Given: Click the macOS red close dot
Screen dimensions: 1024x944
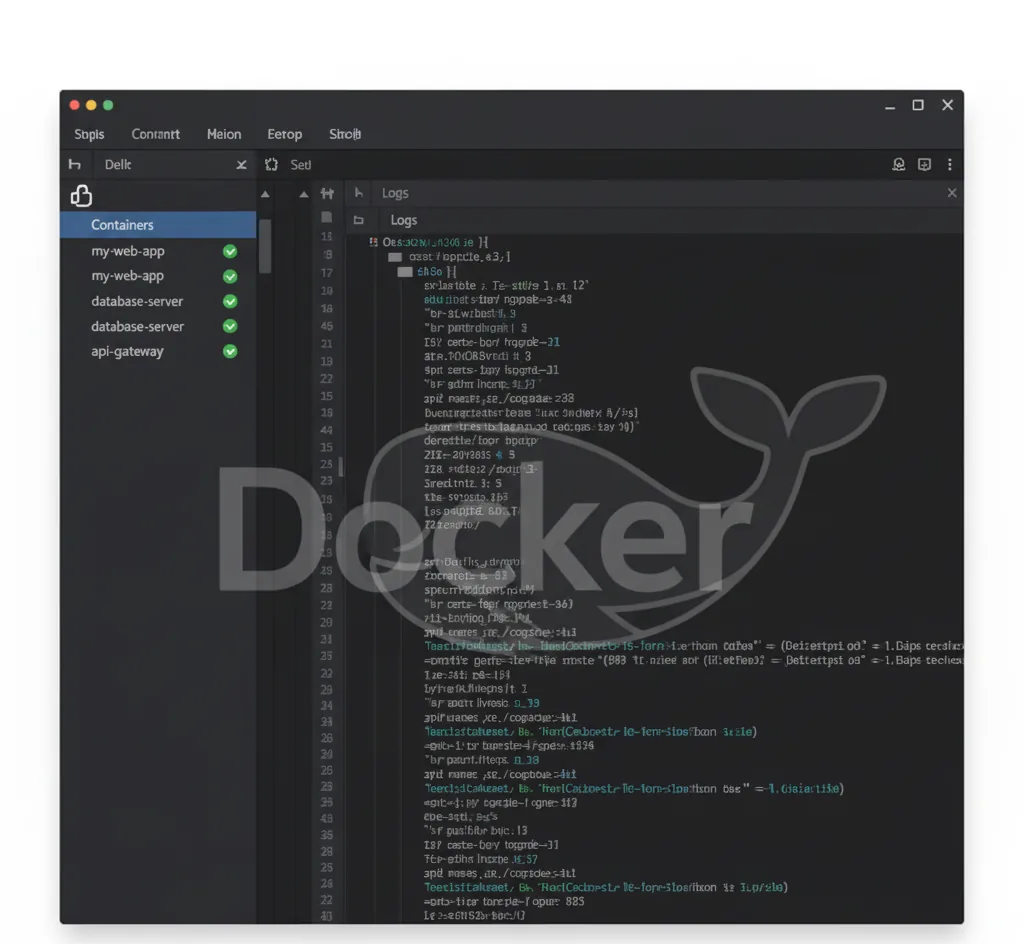Looking at the screenshot, I should (74, 105).
